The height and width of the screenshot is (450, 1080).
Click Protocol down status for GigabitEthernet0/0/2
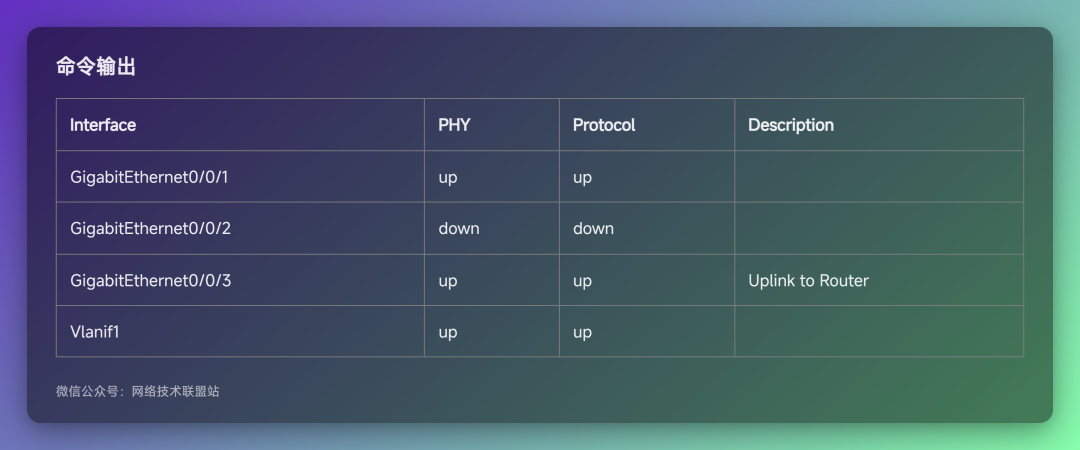(x=593, y=228)
